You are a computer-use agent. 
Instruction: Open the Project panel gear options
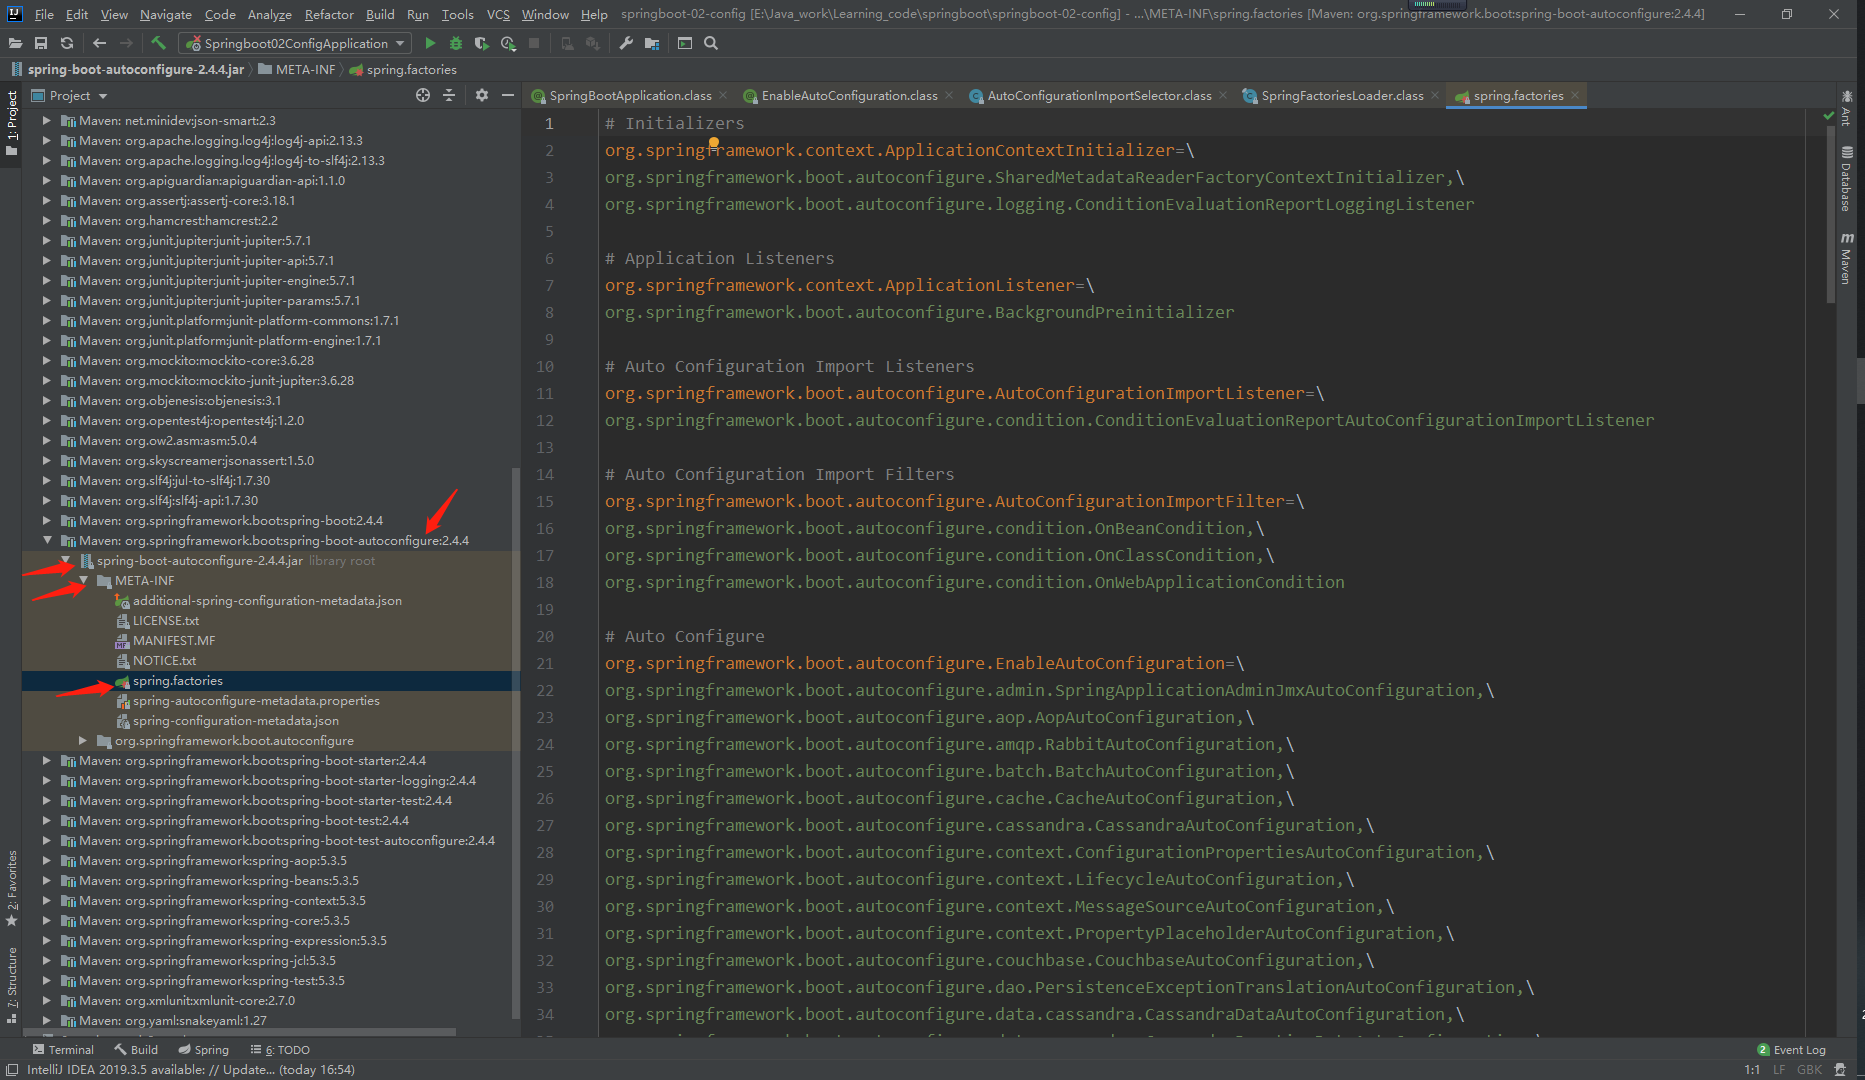pos(482,95)
